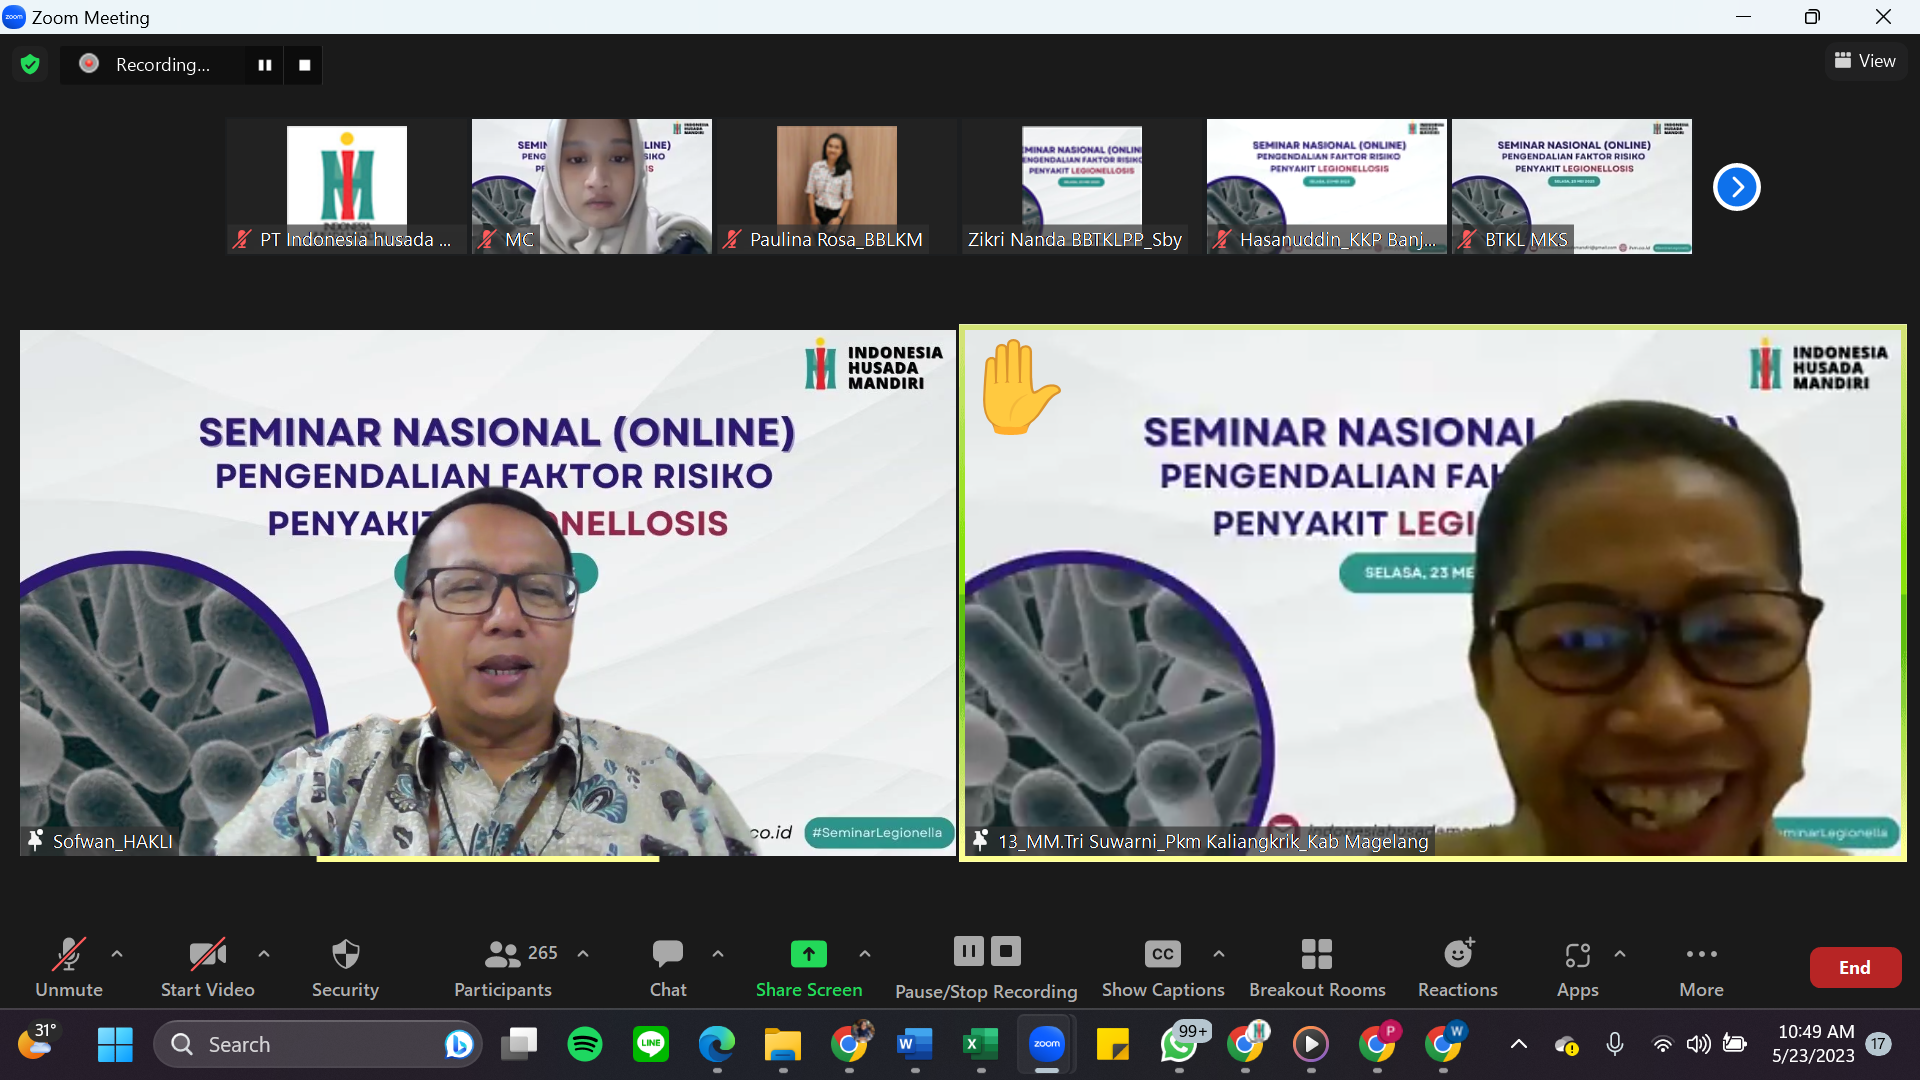Open Spotify from the taskbar

point(585,1044)
